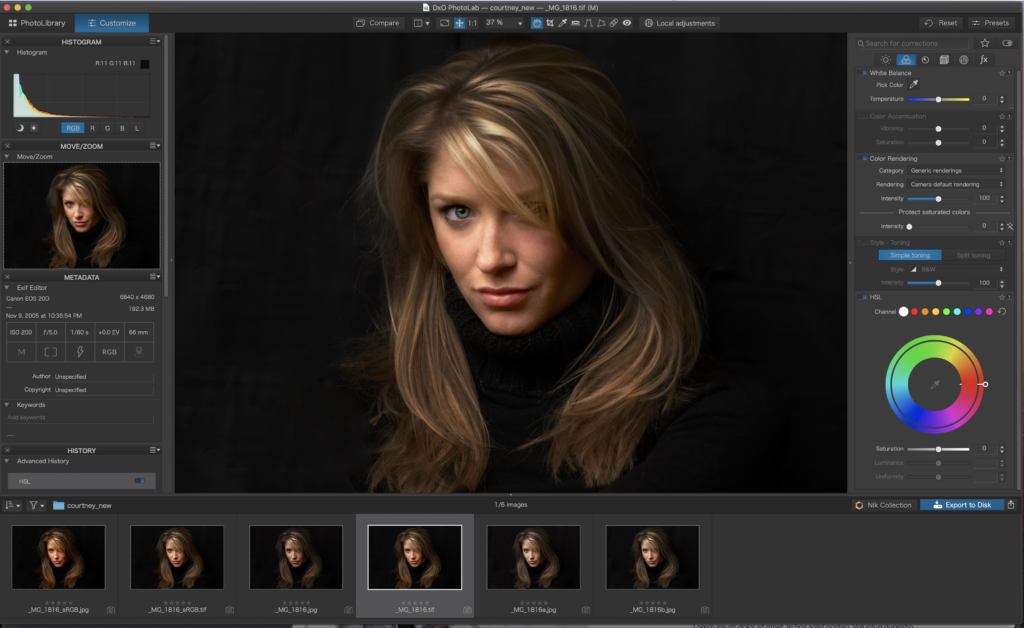This screenshot has width=1024, height=628.
Task: Show shadow clipping with the moon icon
Action: point(20,128)
